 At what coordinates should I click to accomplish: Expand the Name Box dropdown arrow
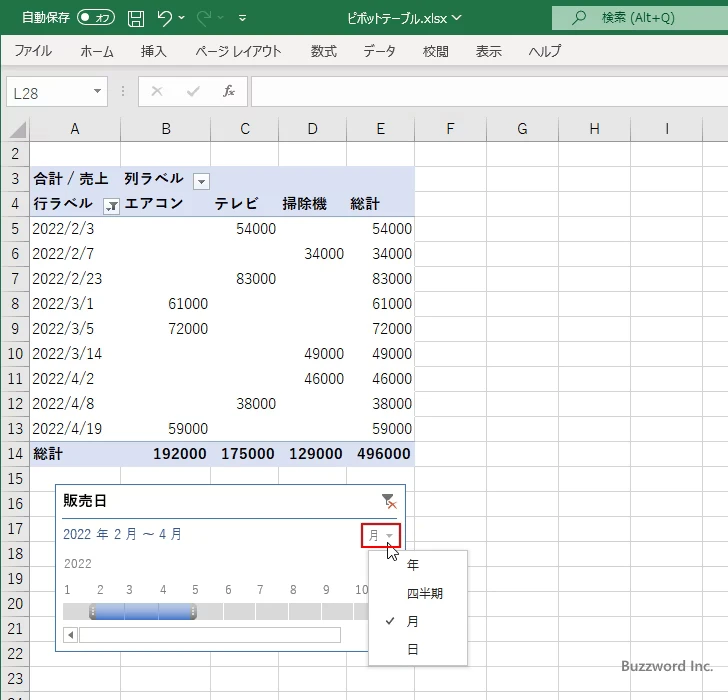97,91
